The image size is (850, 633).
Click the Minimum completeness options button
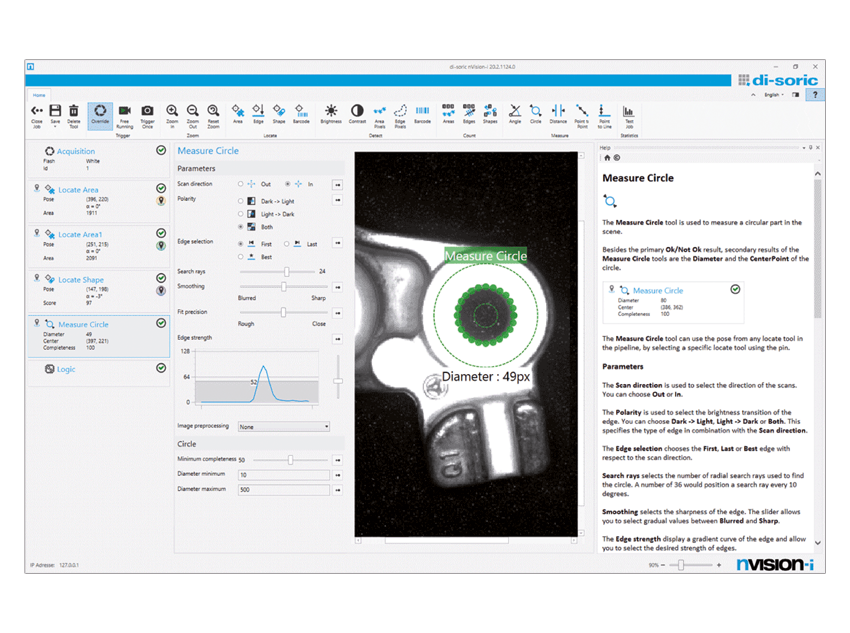[x=338, y=460]
